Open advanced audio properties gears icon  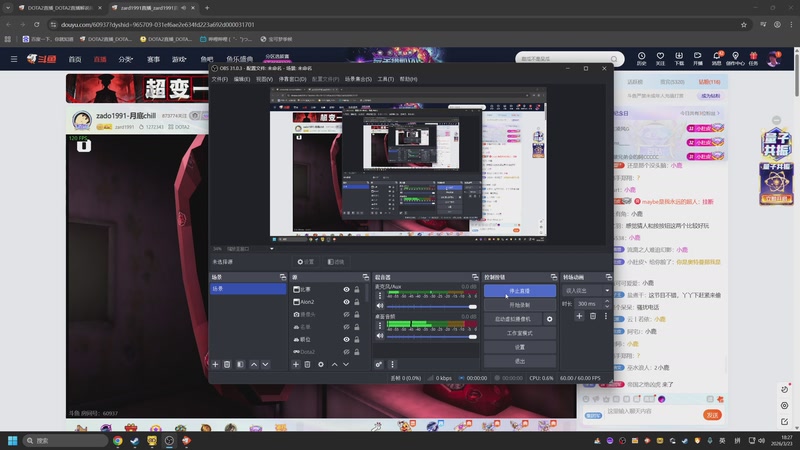coord(379,364)
